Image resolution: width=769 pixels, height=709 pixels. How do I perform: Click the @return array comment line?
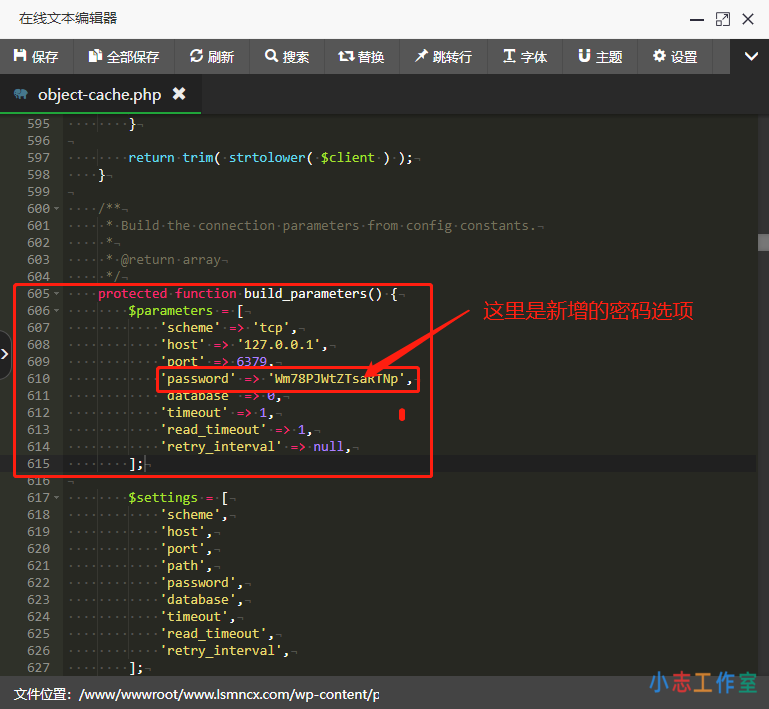click(x=171, y=259)
